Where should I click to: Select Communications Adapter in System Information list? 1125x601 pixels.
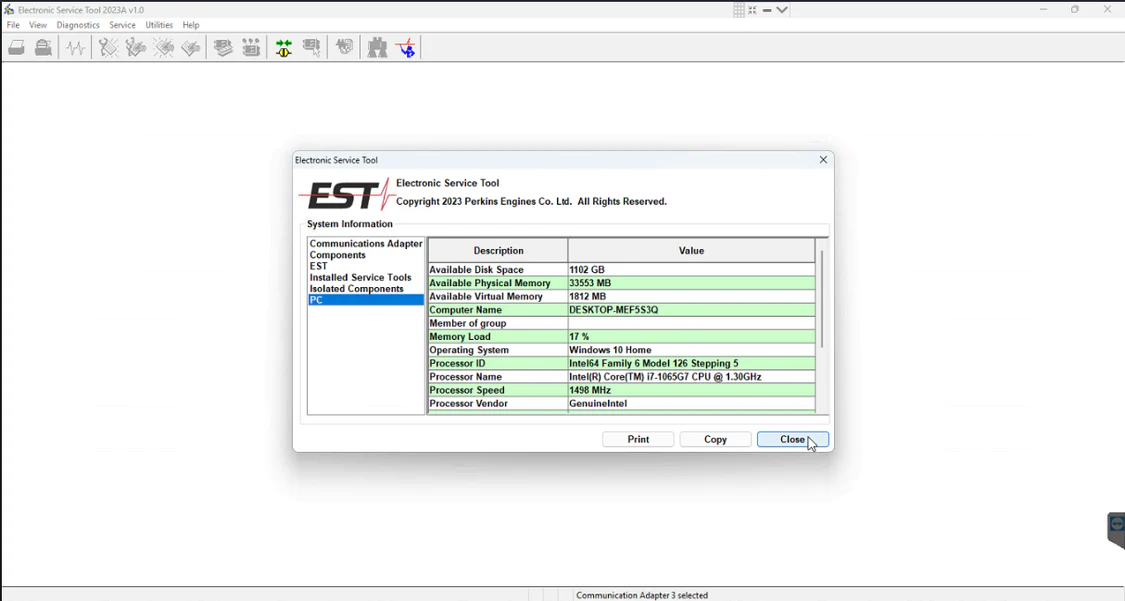[366, 244]
